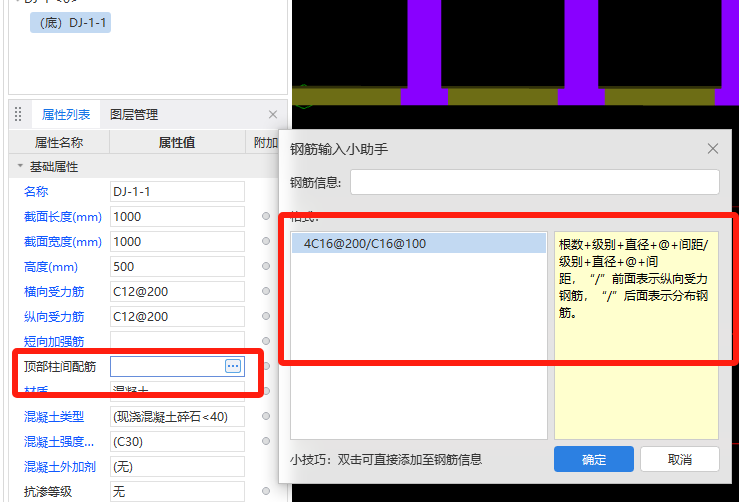Toggle the 附加 circle for 截面宽度(mm)
The width and height of the screenshot is (739, 502).
266,241
